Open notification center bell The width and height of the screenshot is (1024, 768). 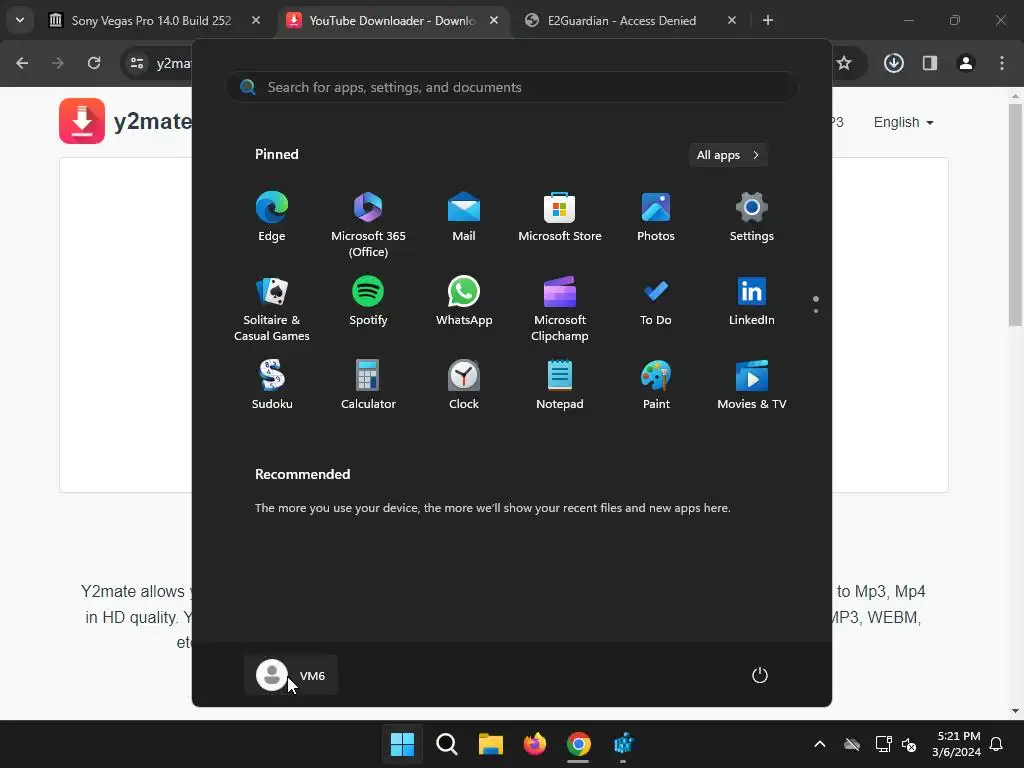click(996, 744)
